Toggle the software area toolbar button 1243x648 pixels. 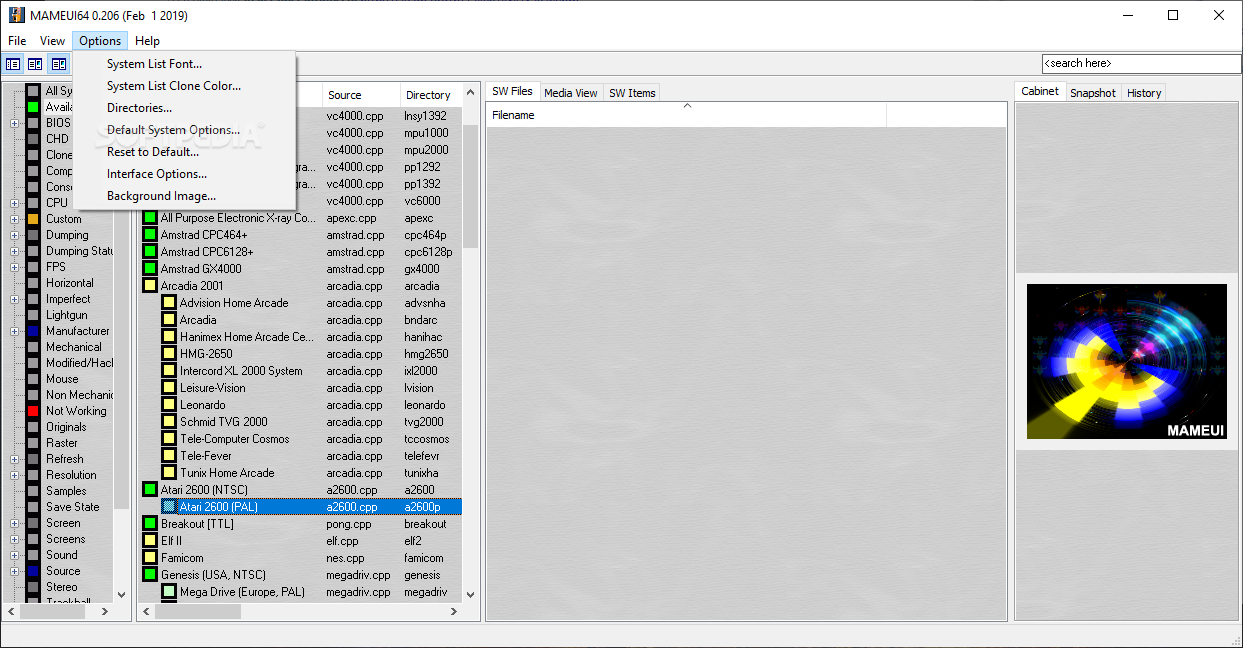pos(36,64)
